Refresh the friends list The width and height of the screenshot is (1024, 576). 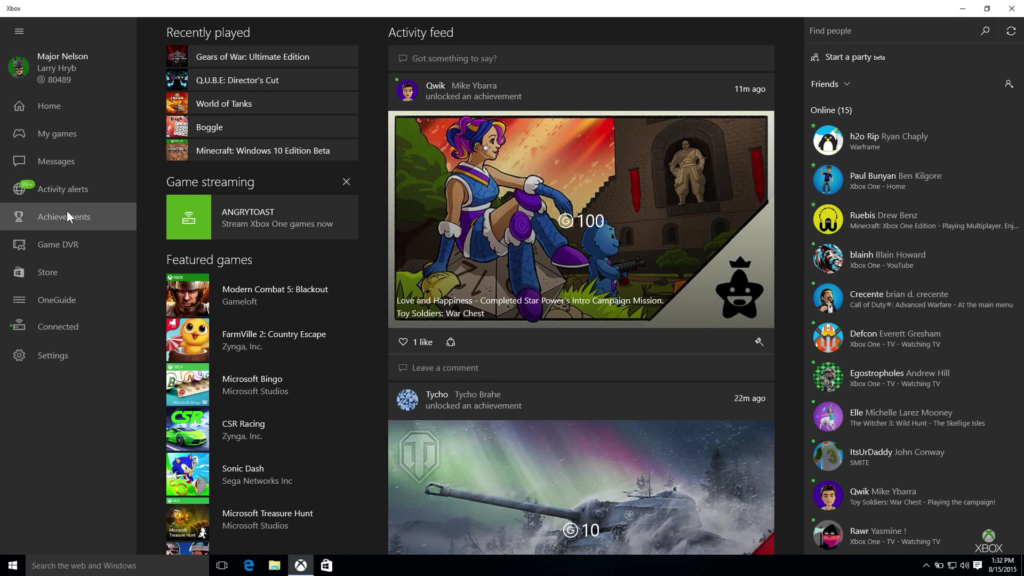1010,31
